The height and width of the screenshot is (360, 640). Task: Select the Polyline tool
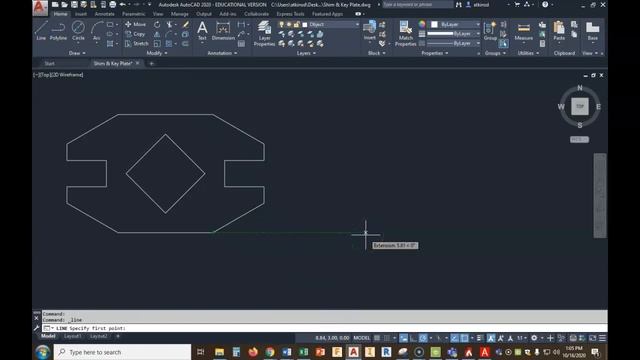pos(58,31)
